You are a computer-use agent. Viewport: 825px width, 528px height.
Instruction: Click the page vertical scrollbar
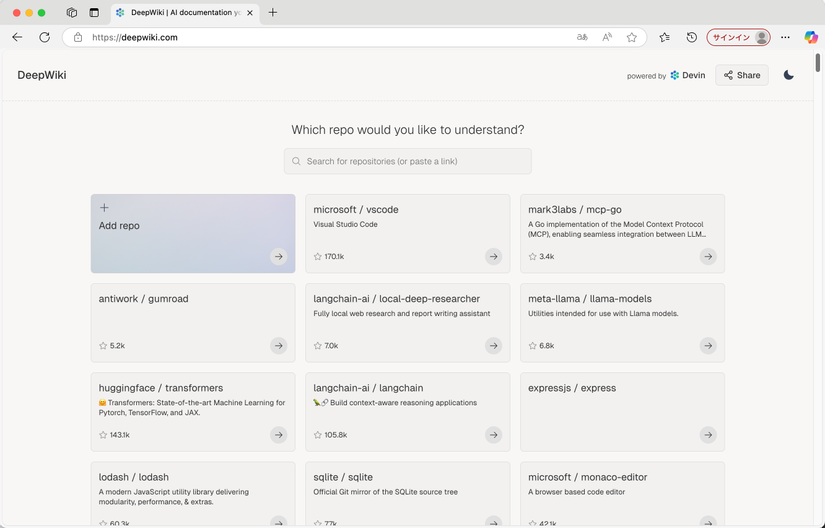coord(818,63)
